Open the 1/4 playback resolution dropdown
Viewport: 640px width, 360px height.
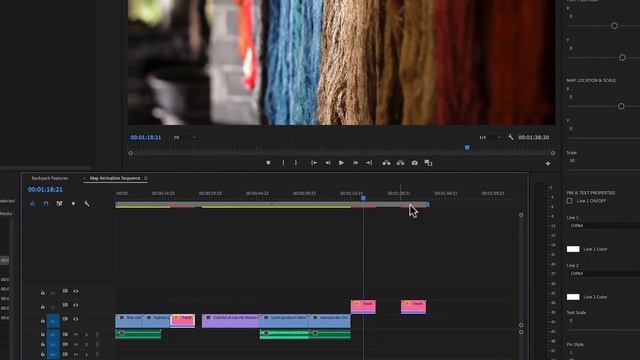[490, 138]
